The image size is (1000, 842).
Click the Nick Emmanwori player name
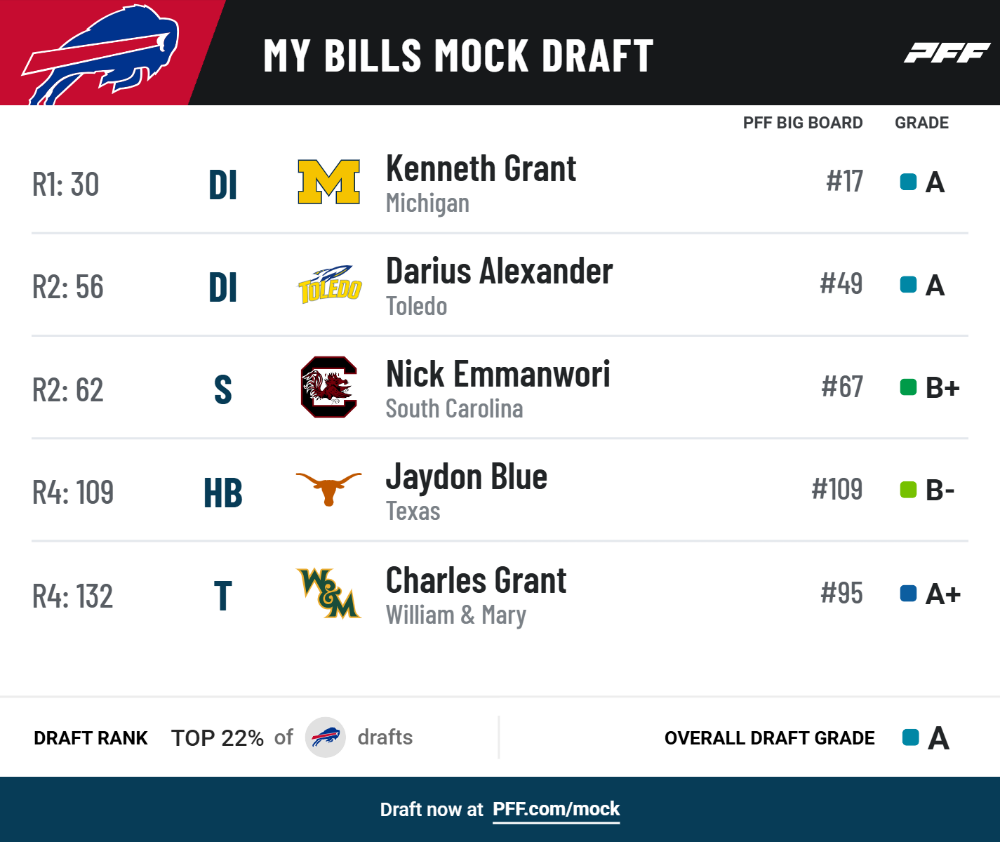[x=497, y=374]
